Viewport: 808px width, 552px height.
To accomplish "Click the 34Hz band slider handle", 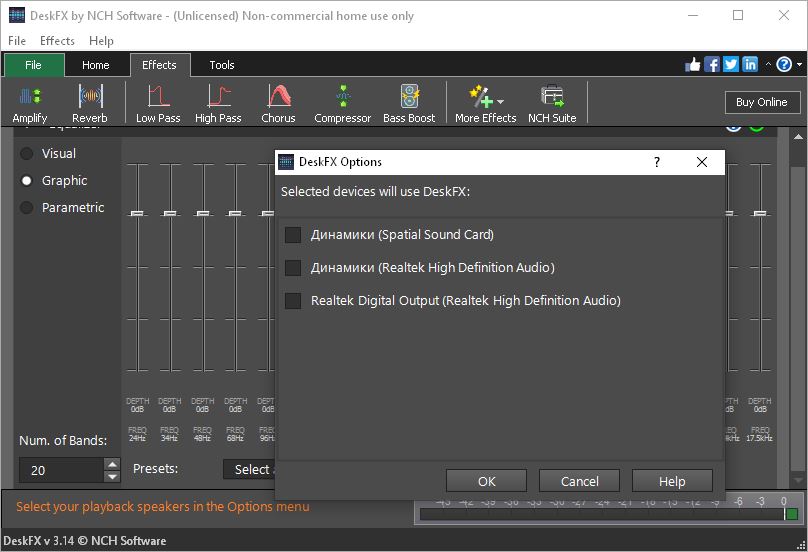I will 170,213.
